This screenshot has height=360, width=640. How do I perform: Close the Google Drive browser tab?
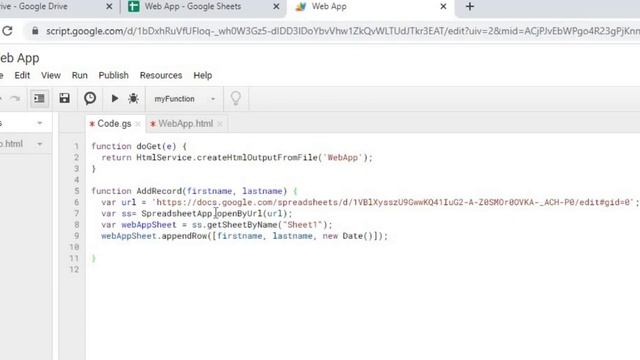[109, 7]
